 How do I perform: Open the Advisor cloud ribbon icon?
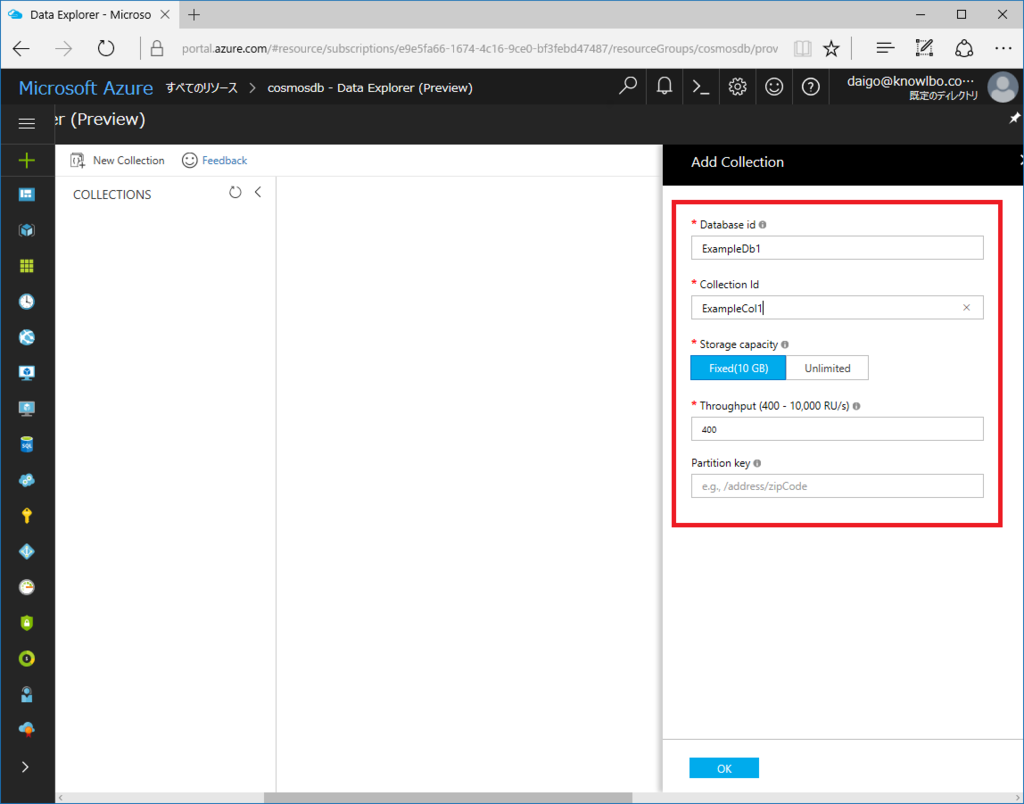tap(27, 730)
